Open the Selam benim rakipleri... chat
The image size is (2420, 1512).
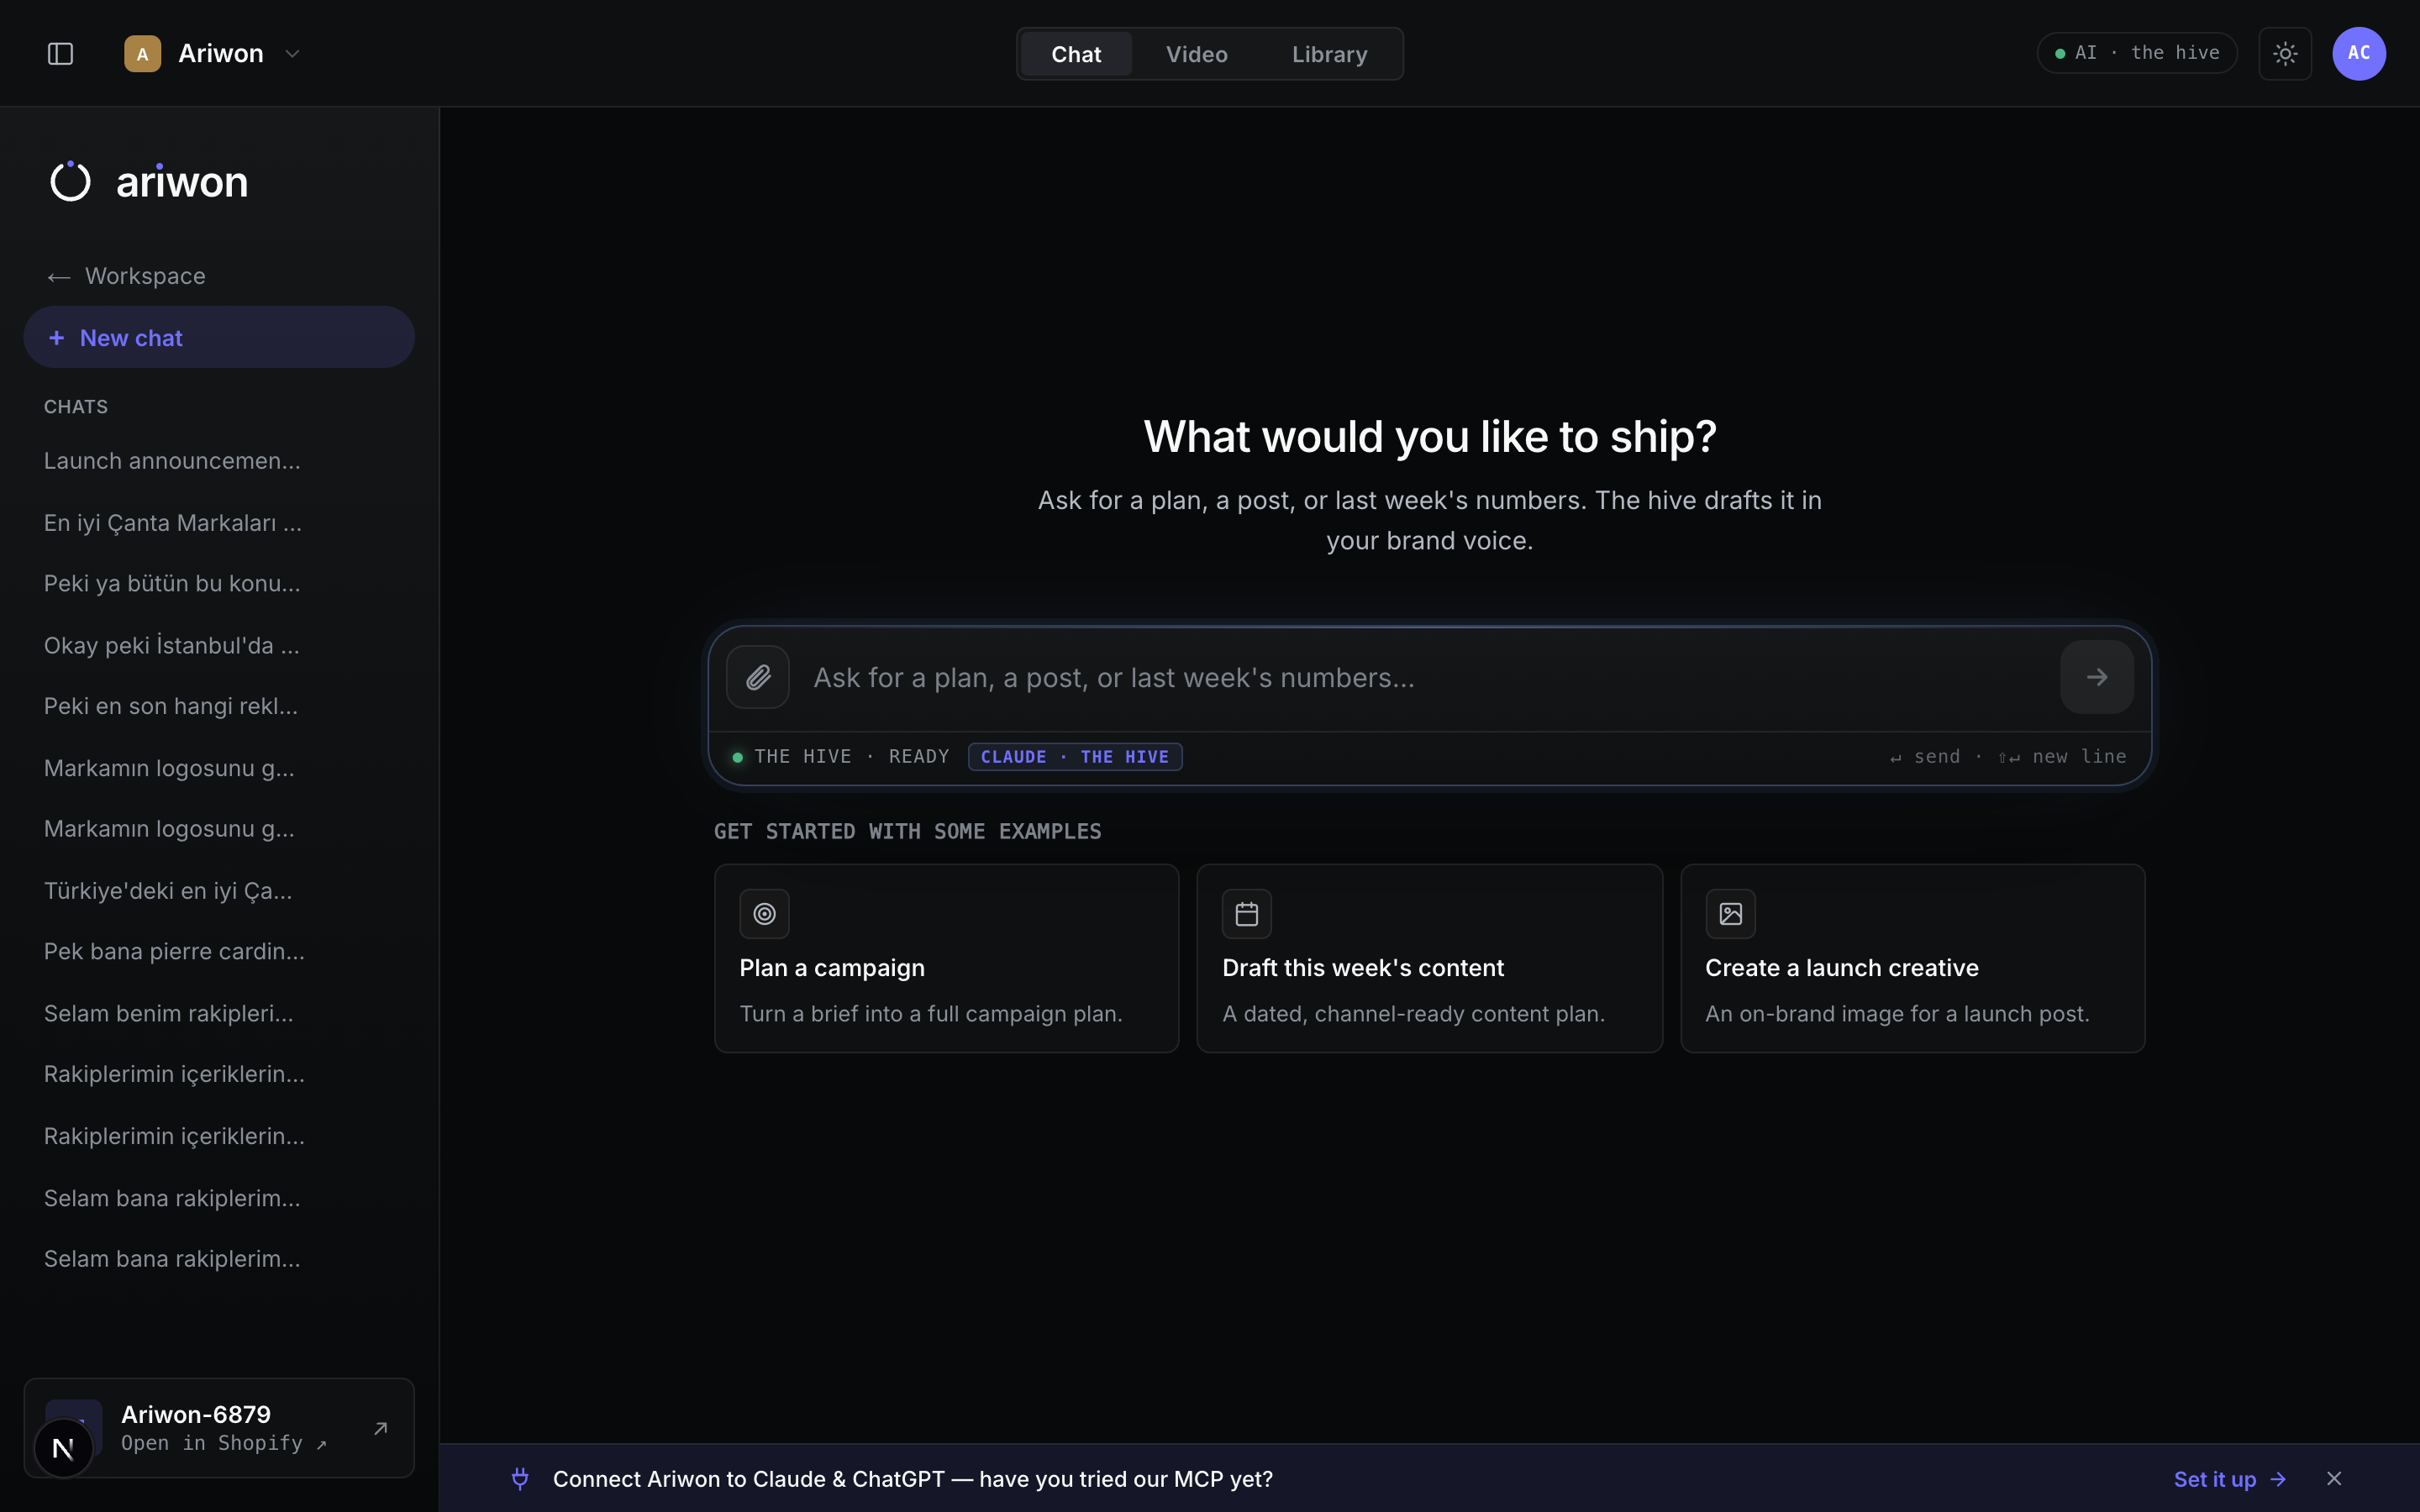coord(169,1014)
